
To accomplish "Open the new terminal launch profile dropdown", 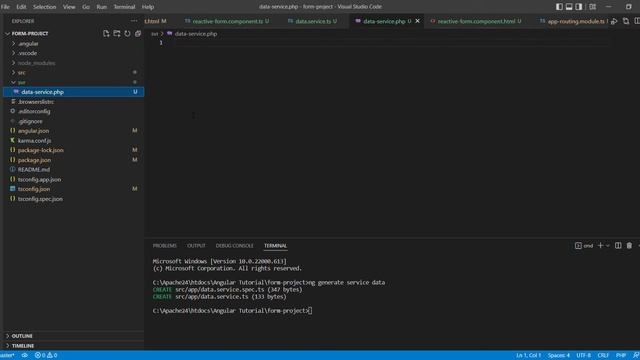I will (608, 246).
